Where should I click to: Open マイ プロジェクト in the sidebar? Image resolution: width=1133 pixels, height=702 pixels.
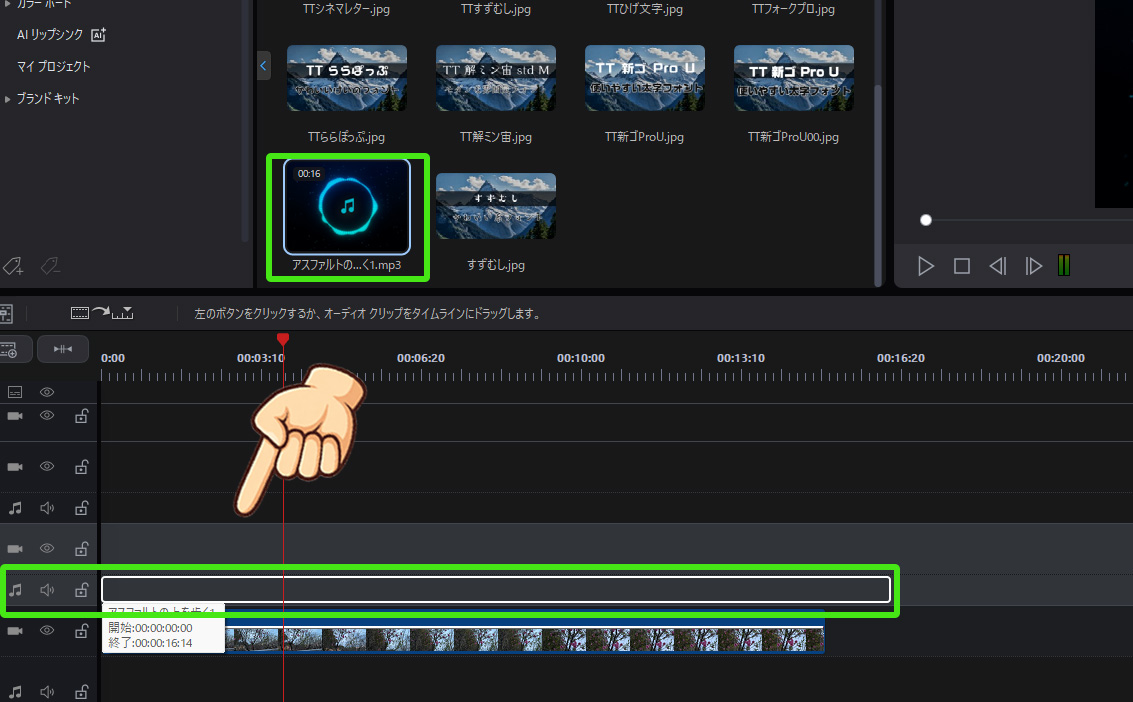(x=54, y=67)
